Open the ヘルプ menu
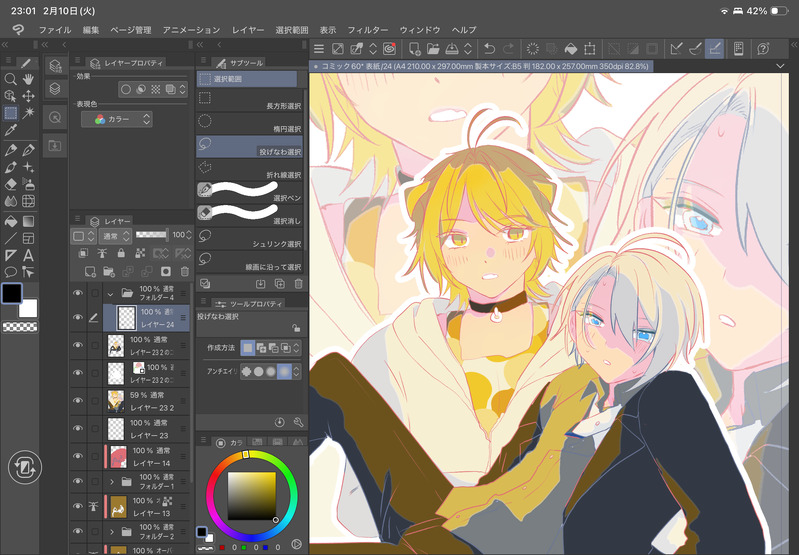This screenshot has height=555, width=799. (x=464, y=30)
